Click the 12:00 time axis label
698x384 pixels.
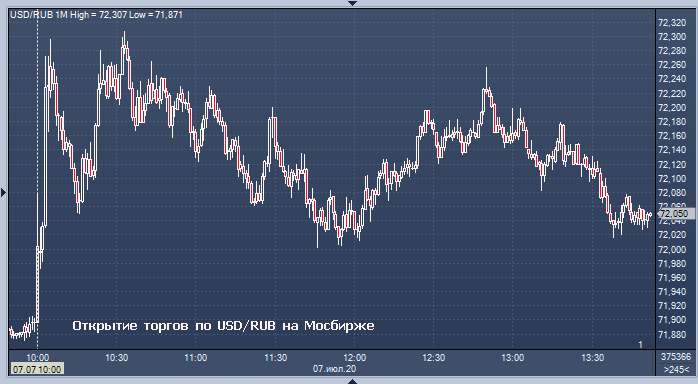(x=355, y=358)
